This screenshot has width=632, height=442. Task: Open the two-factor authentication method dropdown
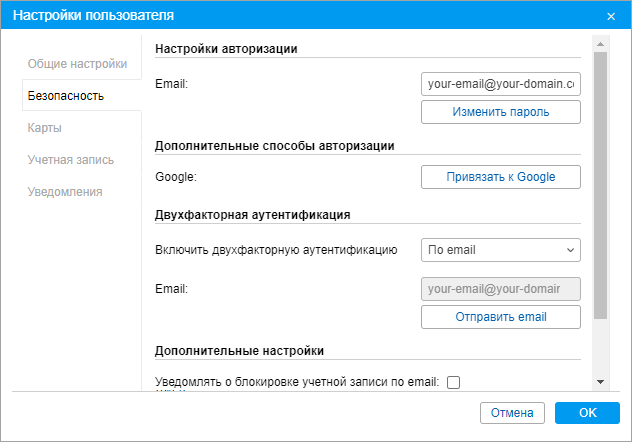tap(500, 250)
